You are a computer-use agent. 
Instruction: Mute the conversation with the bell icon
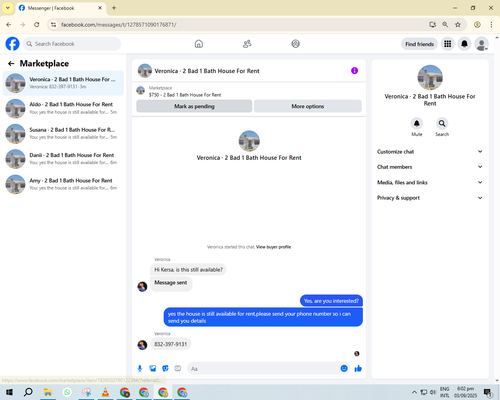417,124
